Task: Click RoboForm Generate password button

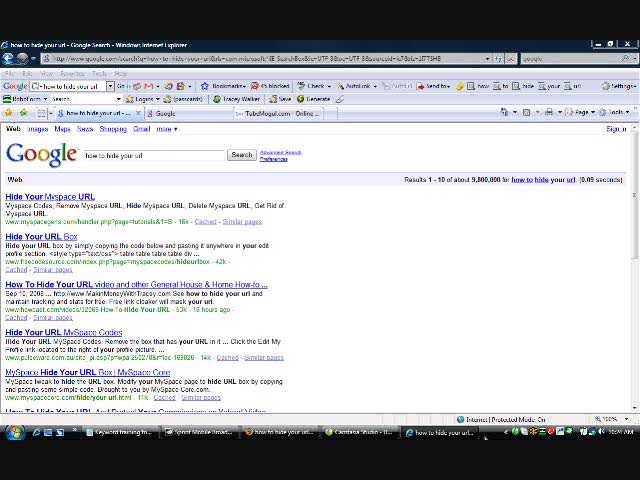Action: tap(313, 99)
